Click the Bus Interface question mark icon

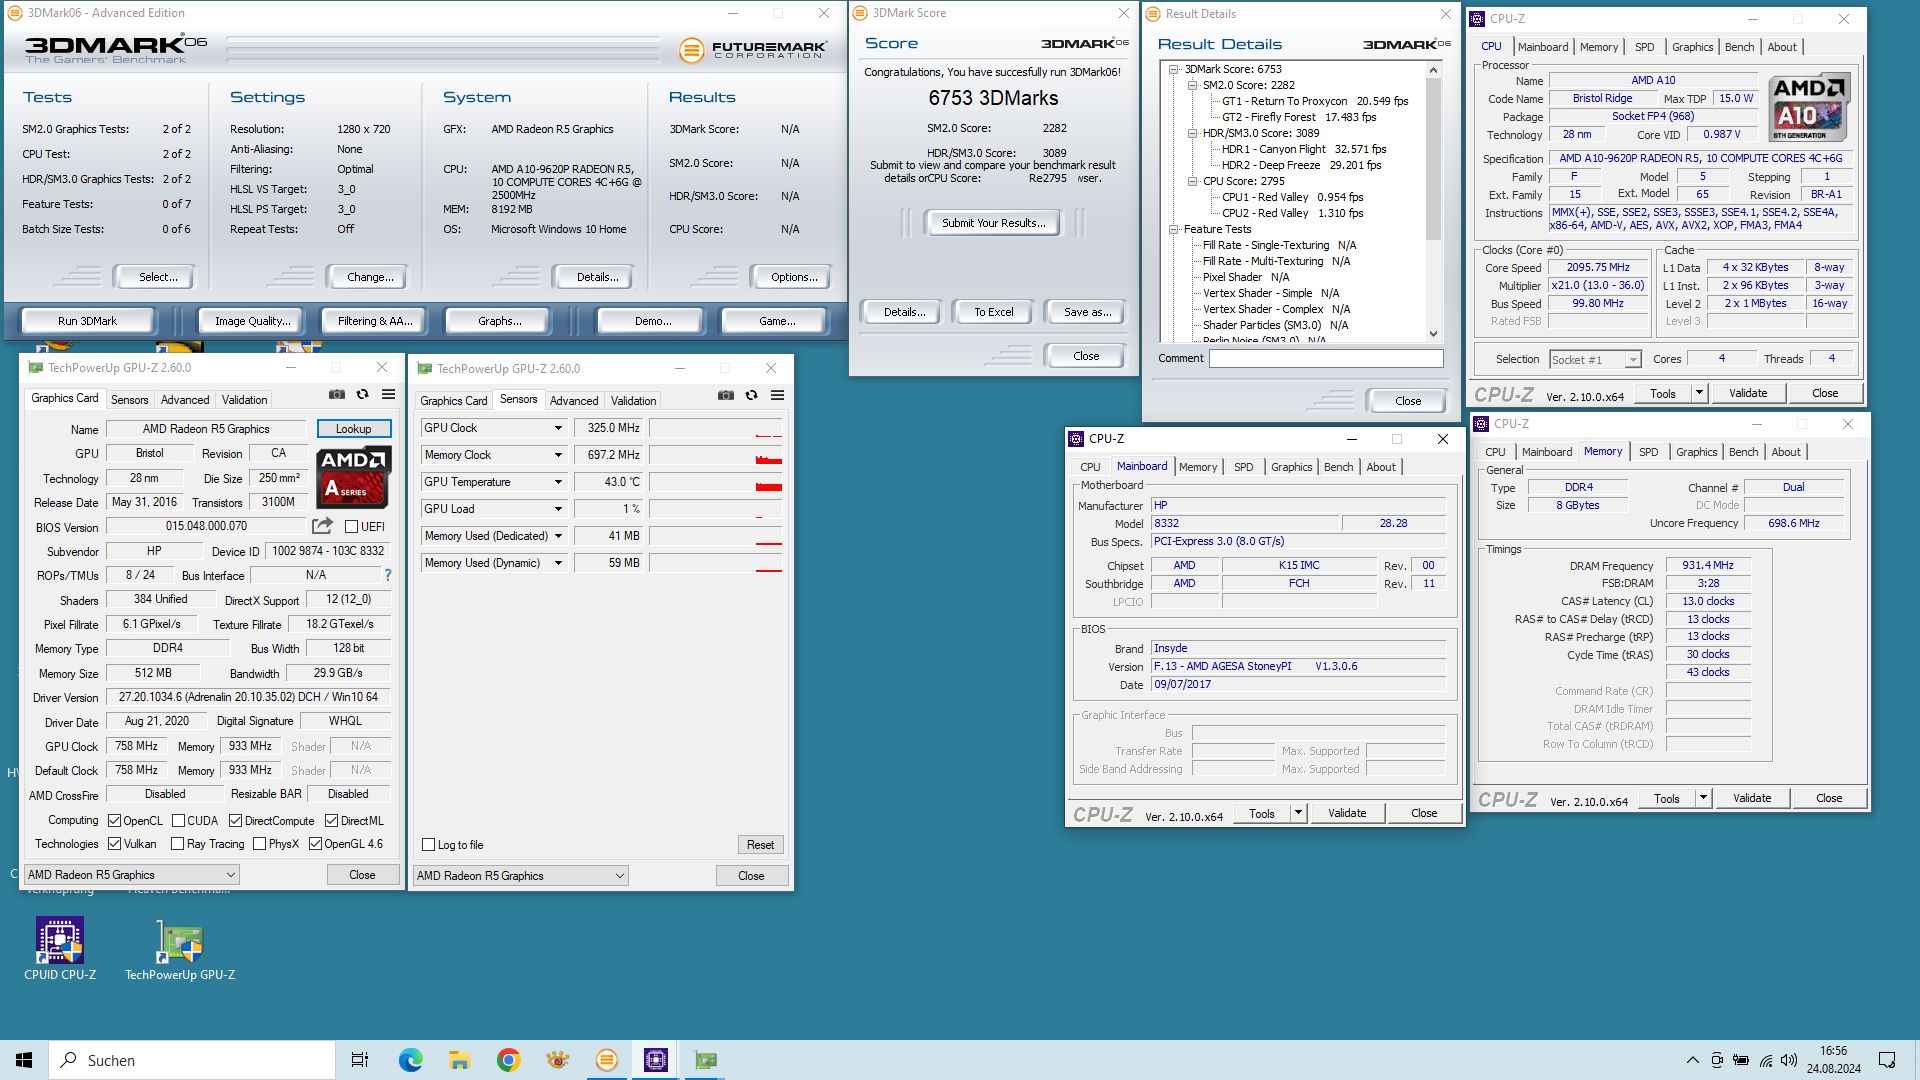pyautogui.click(x=388, y=575)
